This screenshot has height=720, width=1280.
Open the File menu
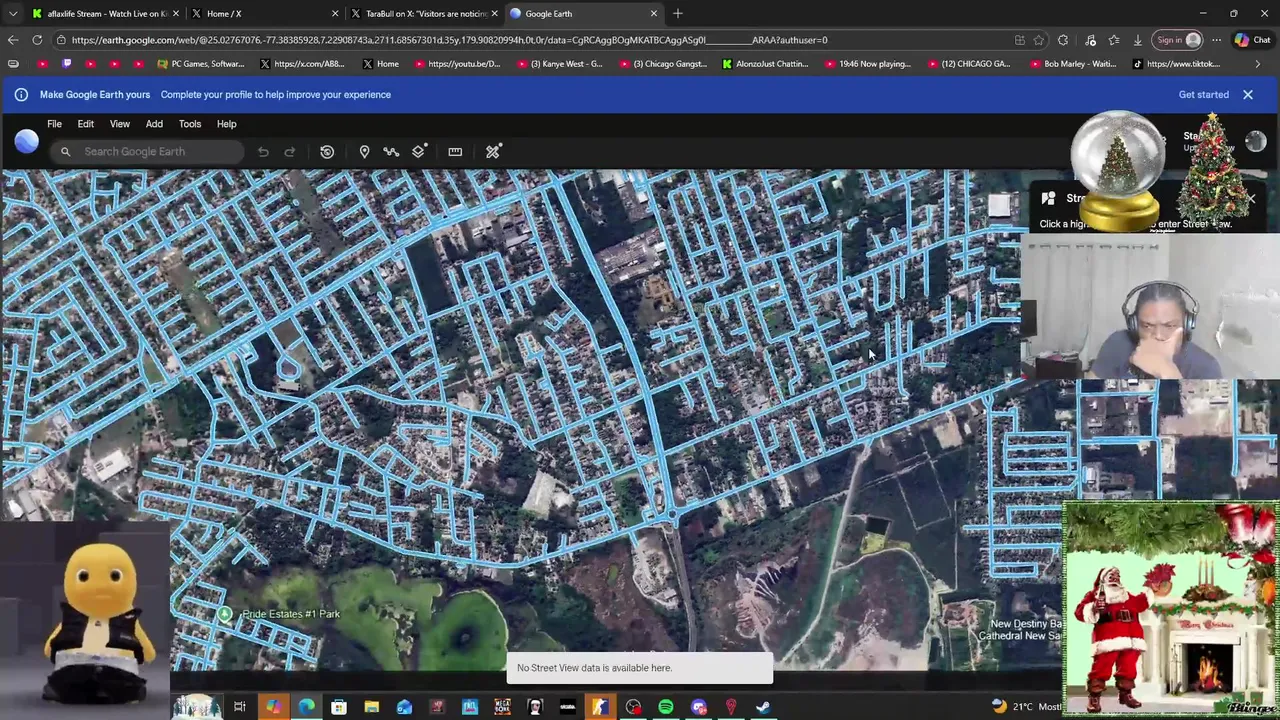point(54,124)
